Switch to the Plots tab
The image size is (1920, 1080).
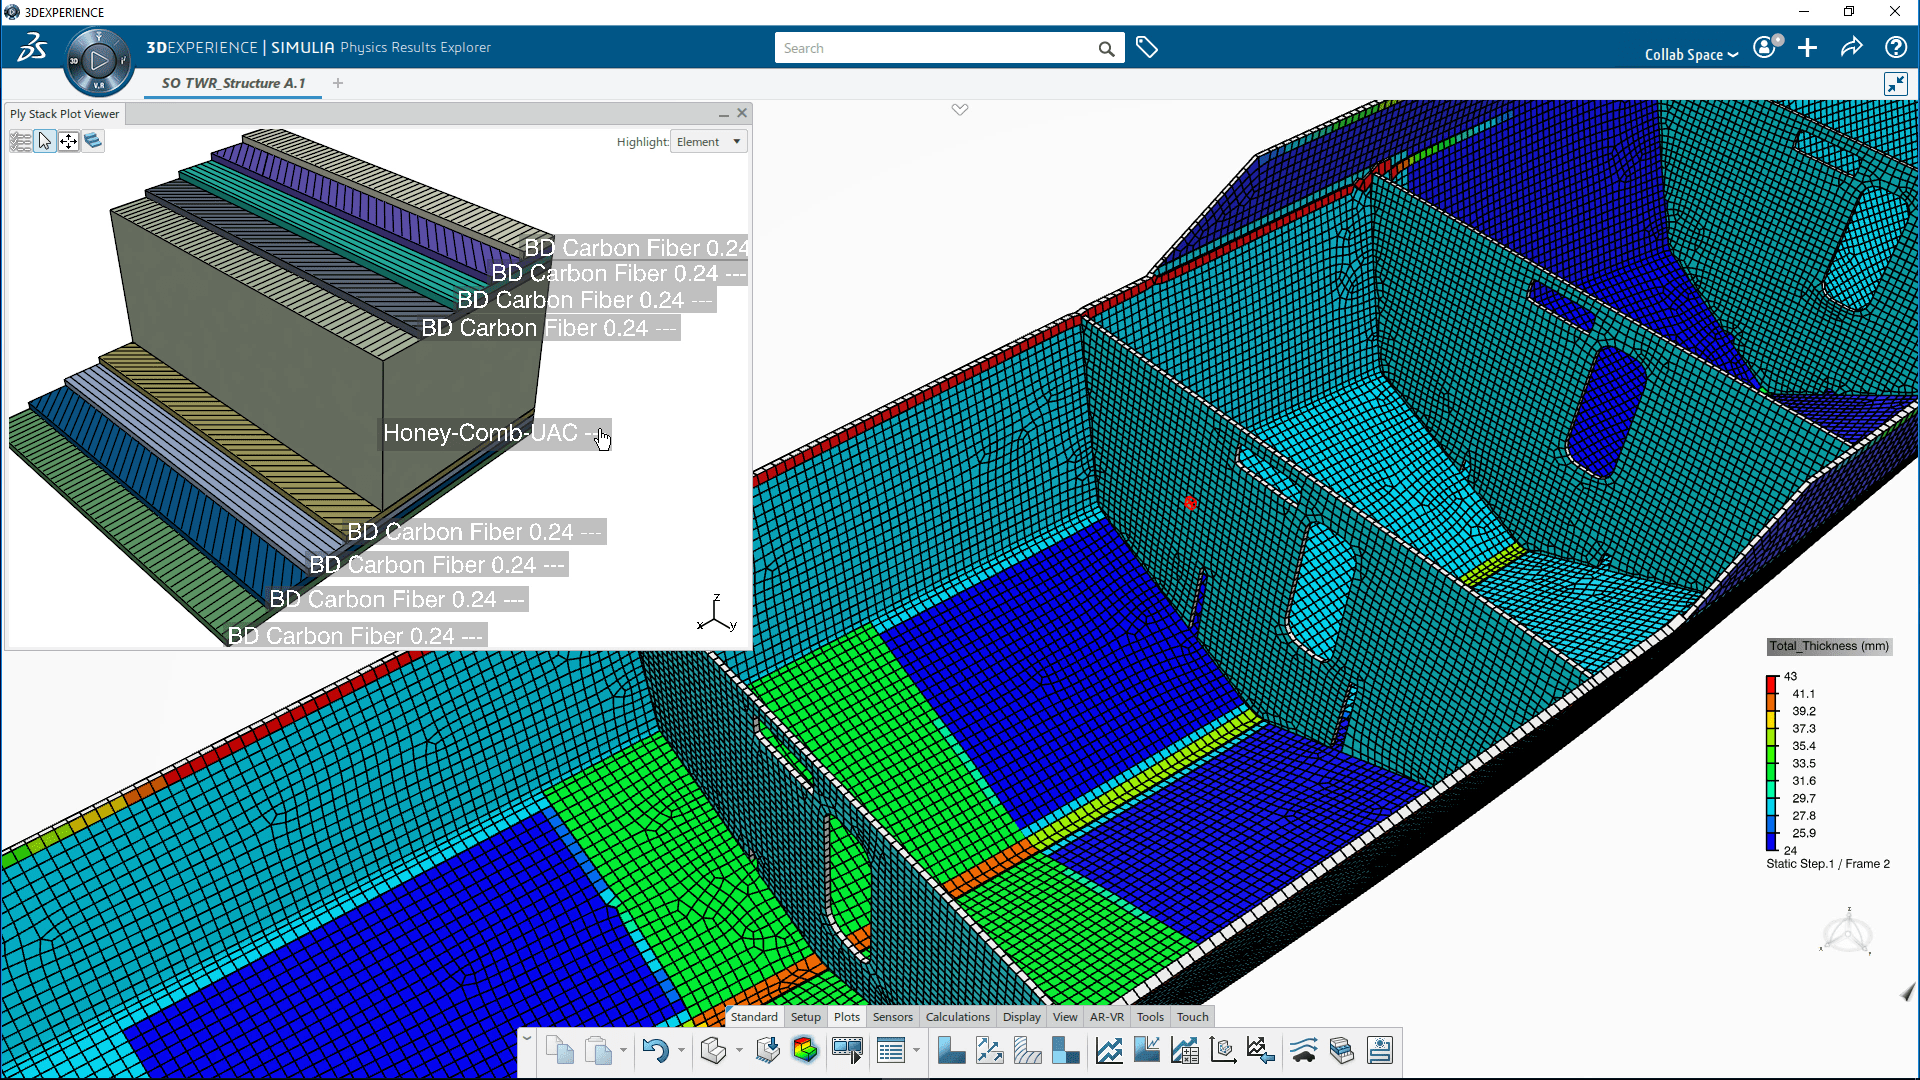click(x=846, y=1017)
